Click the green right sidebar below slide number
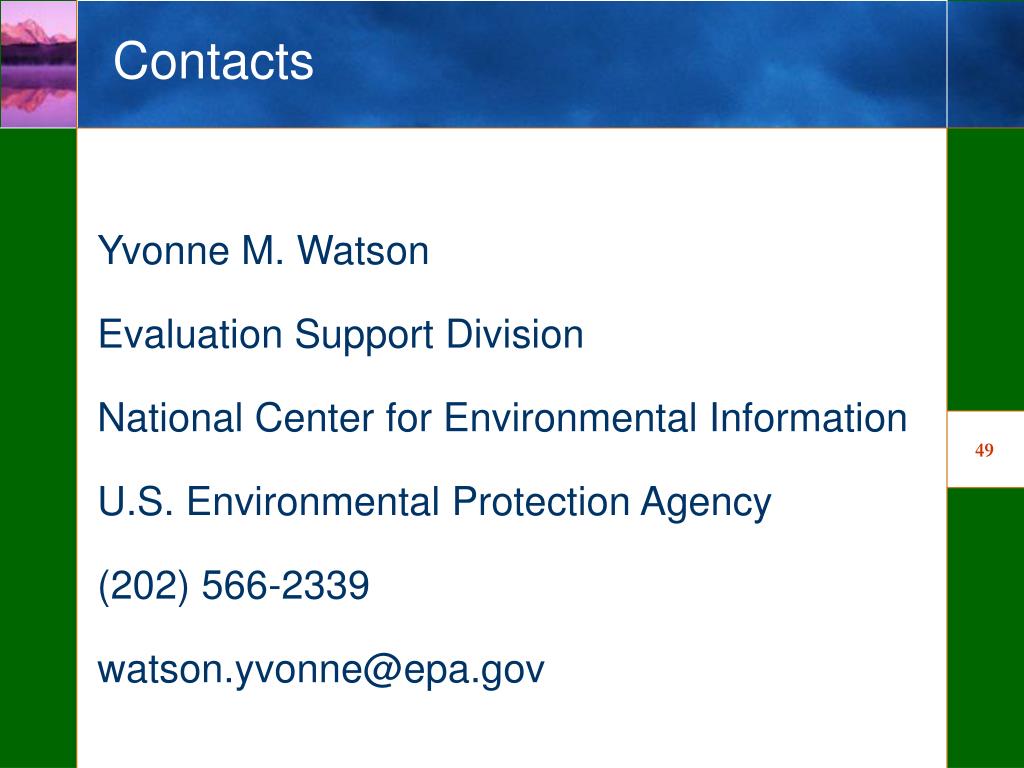 pos(985,628)
